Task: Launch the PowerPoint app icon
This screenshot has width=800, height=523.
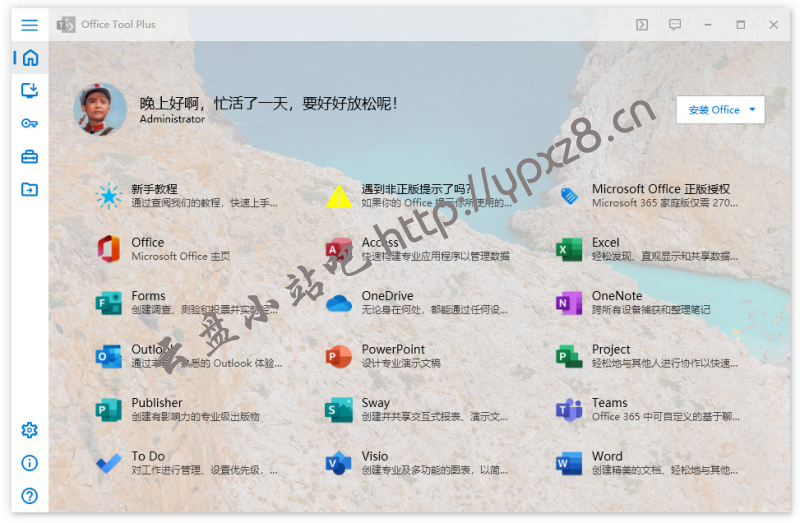Action: [x=339, y=356]
